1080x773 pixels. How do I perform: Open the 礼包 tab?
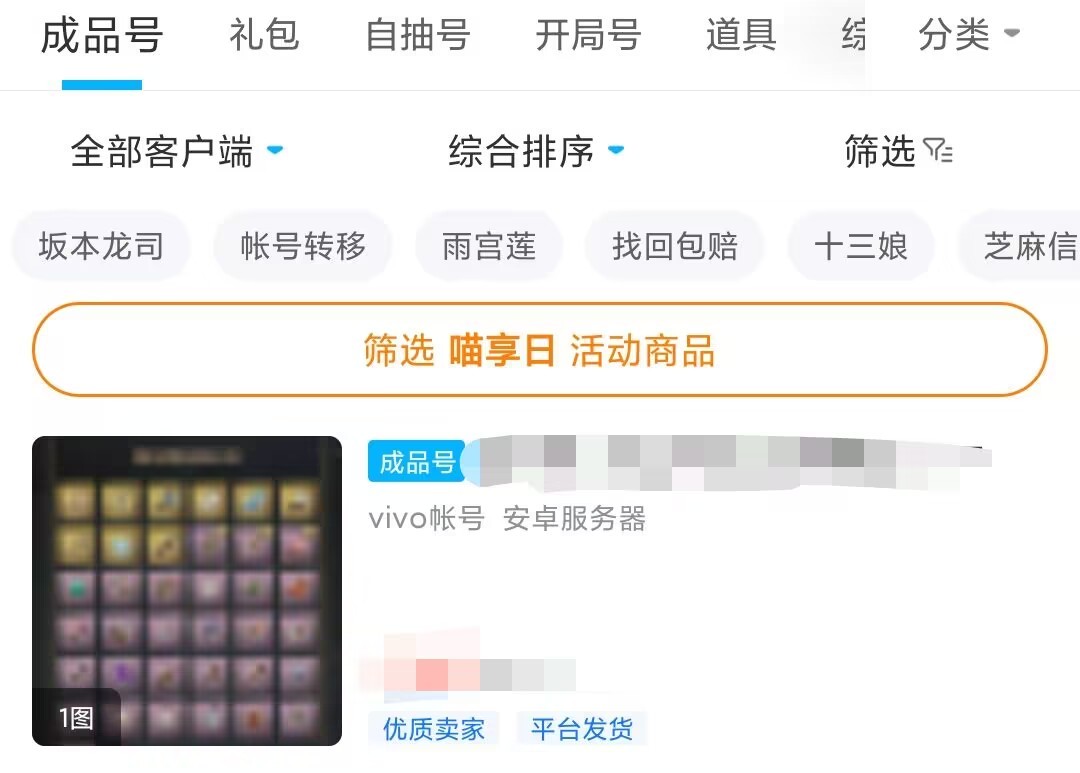point(264,35)
